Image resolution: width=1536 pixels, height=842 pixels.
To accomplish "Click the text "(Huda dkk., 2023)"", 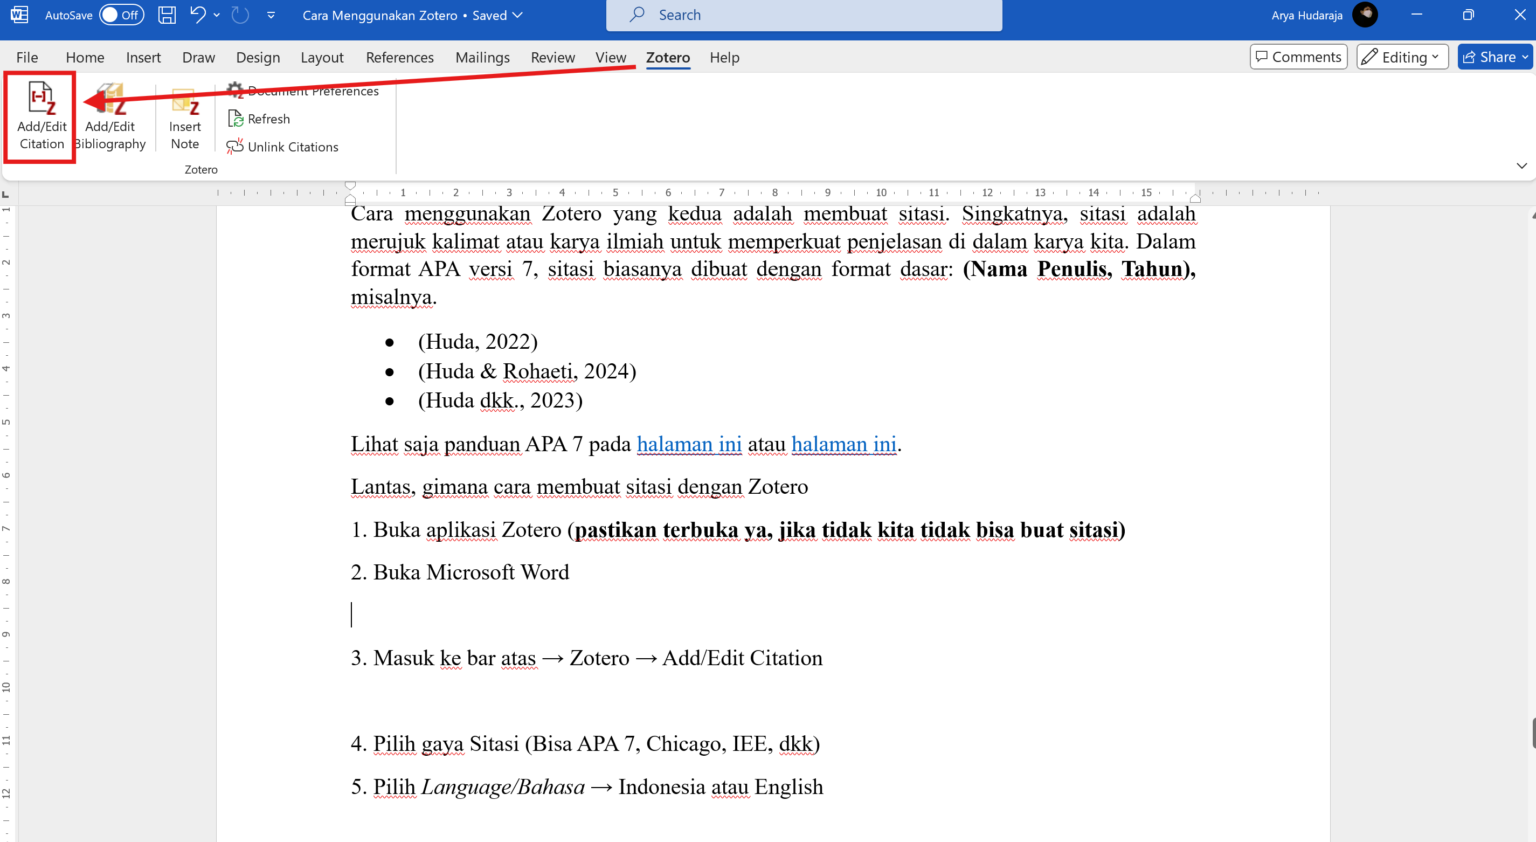I will coord(500,400).
